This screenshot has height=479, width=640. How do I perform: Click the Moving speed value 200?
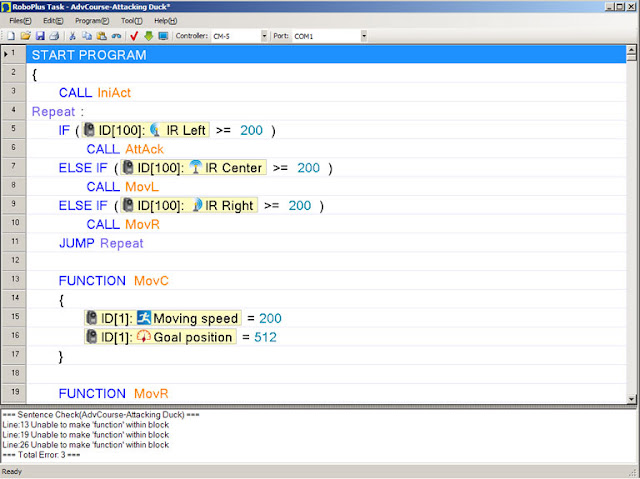270,318
